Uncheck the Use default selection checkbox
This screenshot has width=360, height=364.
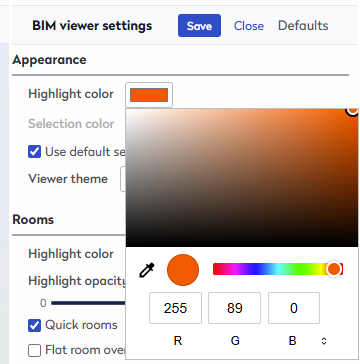pos(35,152)
